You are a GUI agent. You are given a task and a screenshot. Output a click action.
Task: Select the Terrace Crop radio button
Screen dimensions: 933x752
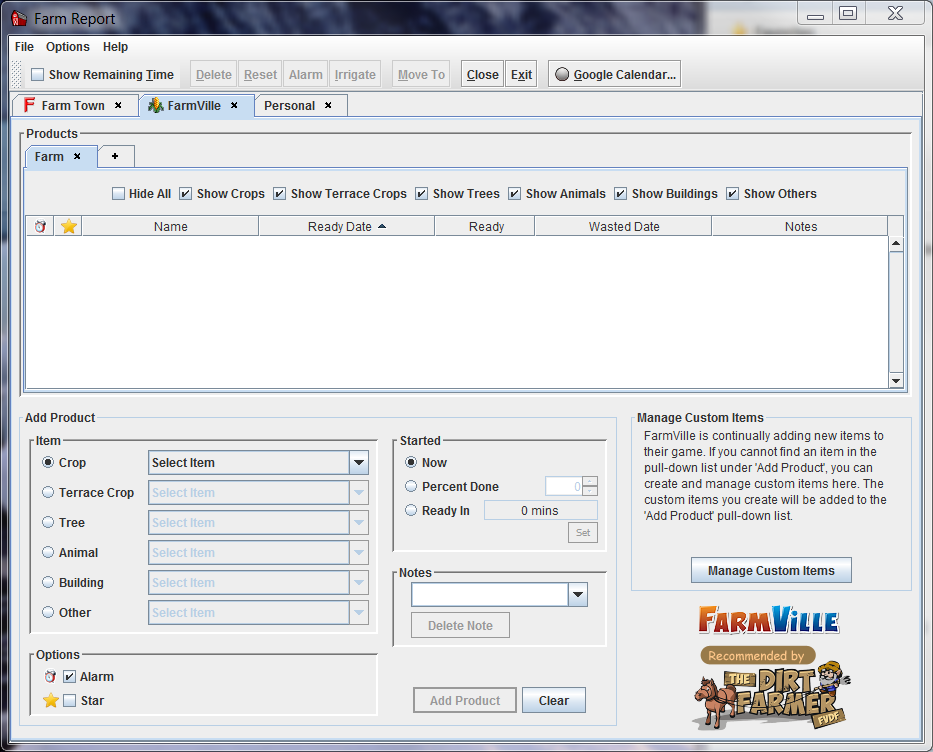click(x=48, y=492)
